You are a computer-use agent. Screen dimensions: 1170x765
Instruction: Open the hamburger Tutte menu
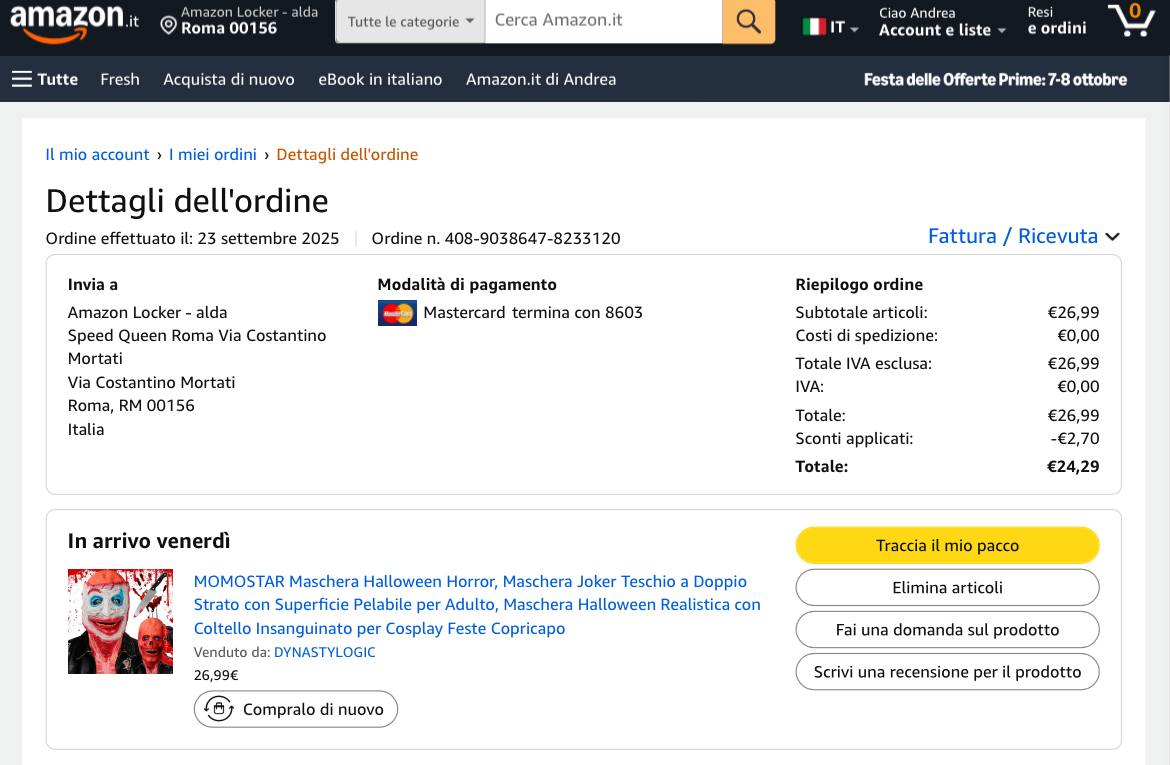click(45, 79)
